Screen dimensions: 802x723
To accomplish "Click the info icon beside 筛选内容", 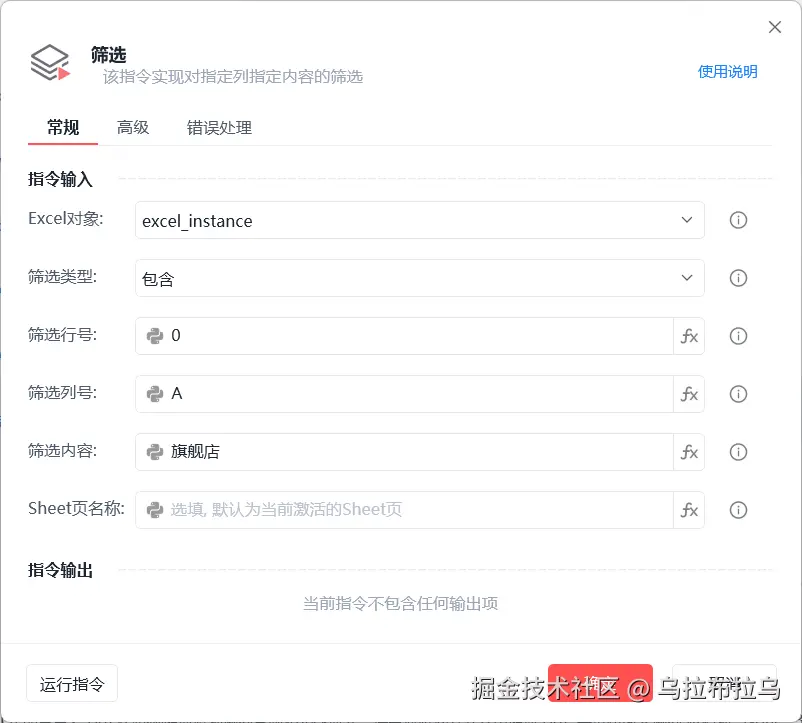I will (738, 452).
